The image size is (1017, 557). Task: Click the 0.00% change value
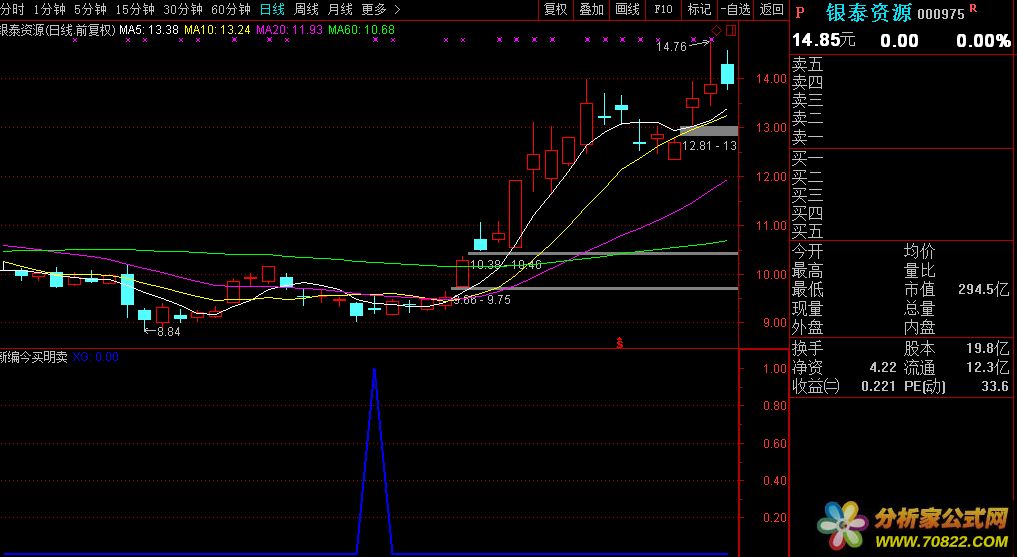click(983, 41)
